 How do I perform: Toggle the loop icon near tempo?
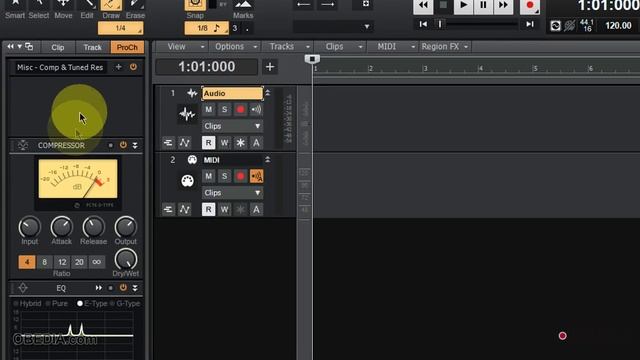point(556,26)
